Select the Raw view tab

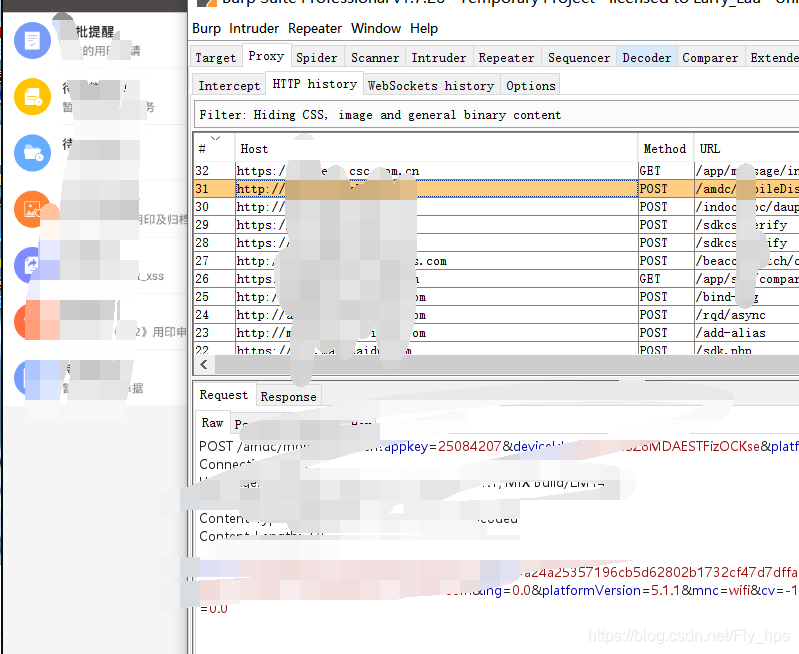click(x=212, y=423)
